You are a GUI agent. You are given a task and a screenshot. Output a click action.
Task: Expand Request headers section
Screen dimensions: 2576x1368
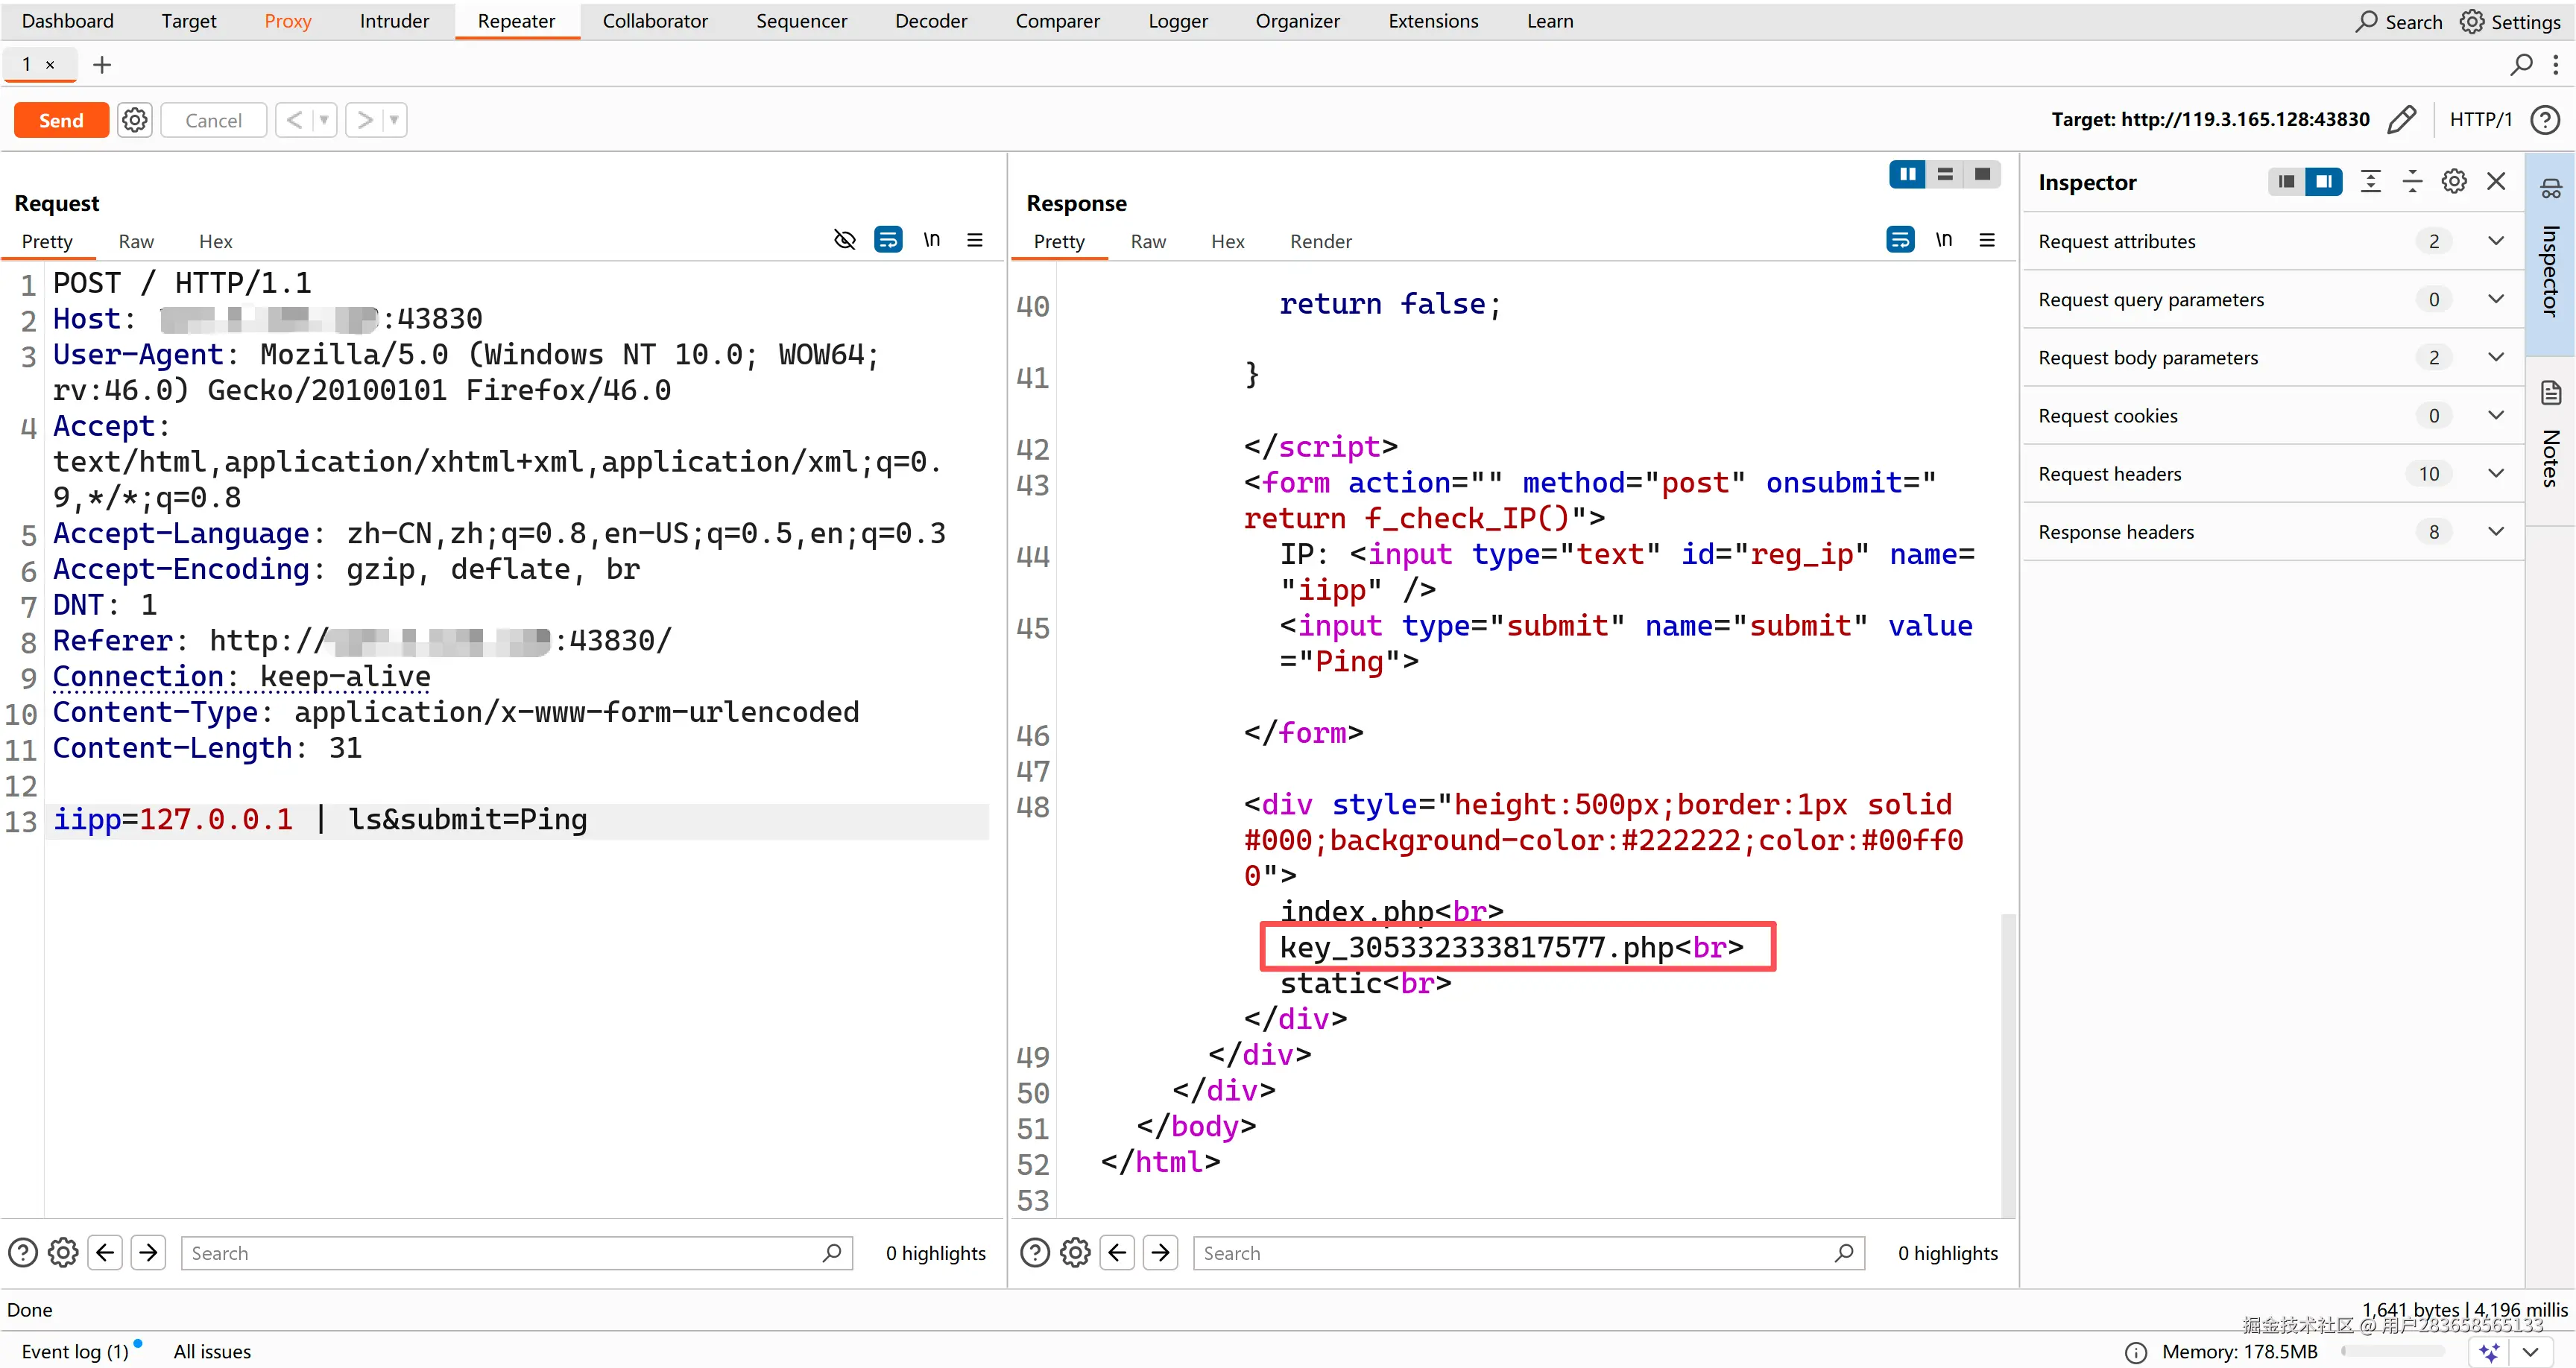pyautogui.click(x=2495, y=473)
